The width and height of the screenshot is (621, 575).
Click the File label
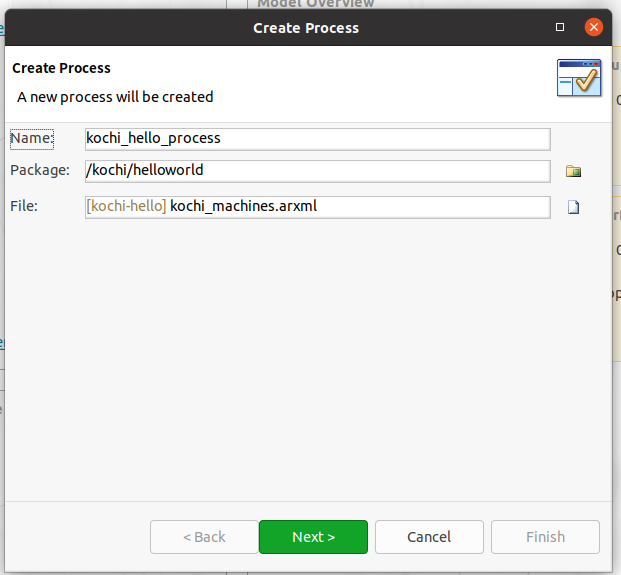24,206
